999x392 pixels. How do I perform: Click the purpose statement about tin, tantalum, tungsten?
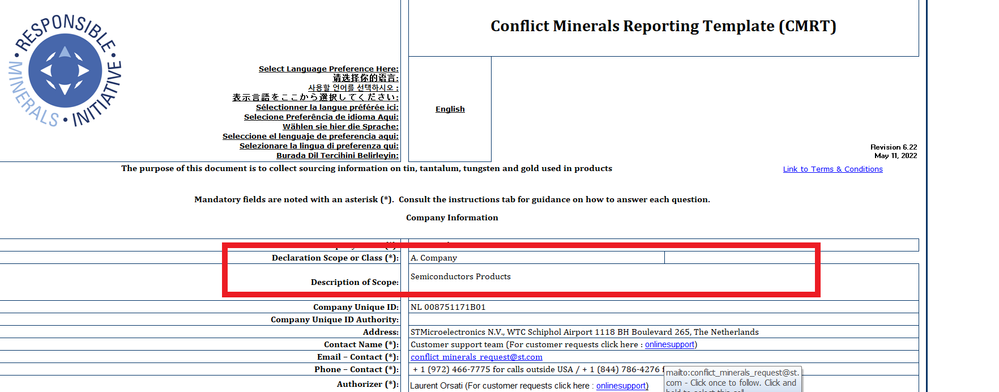tap(366, 169)
